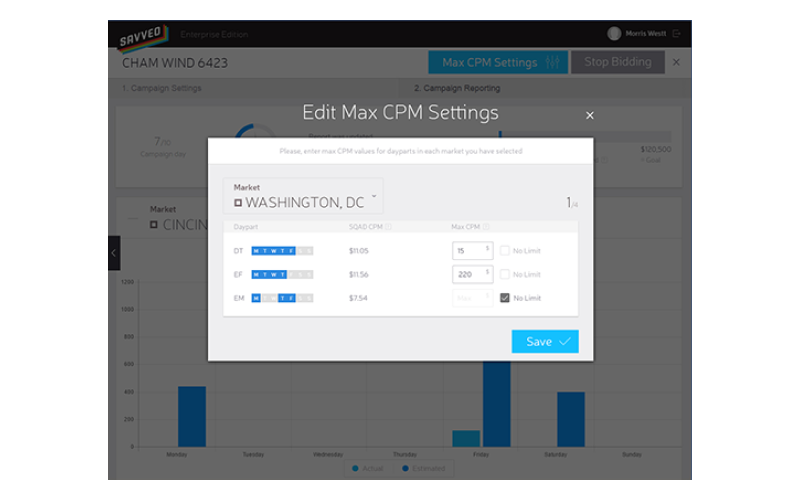Toggle Monday in the DT daypart row
The height and width of the screenshot is (500, 800).
(x=256, y=251)
